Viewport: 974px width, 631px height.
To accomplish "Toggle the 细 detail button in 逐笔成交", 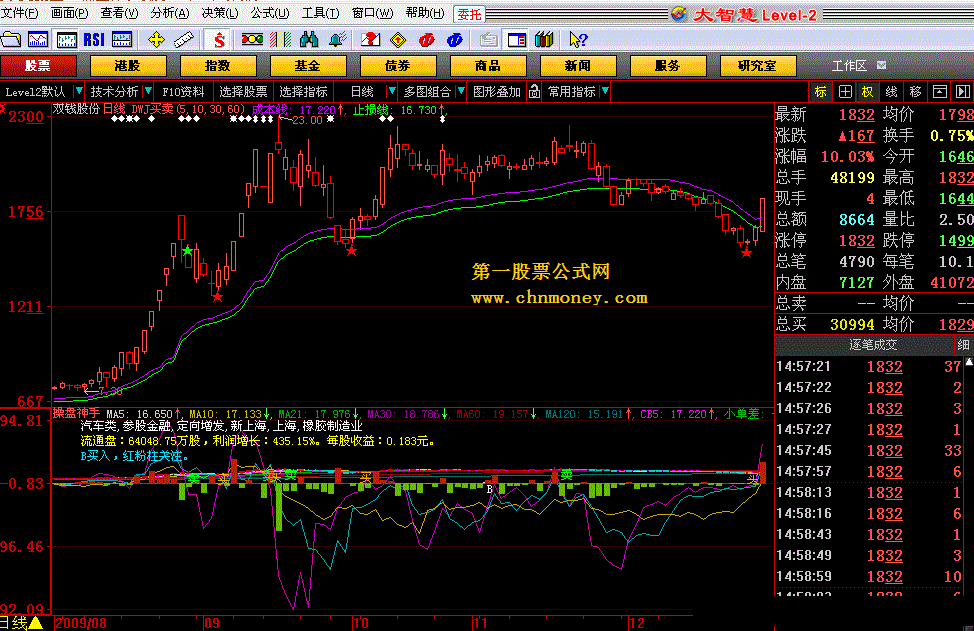I will click(963, 345).
